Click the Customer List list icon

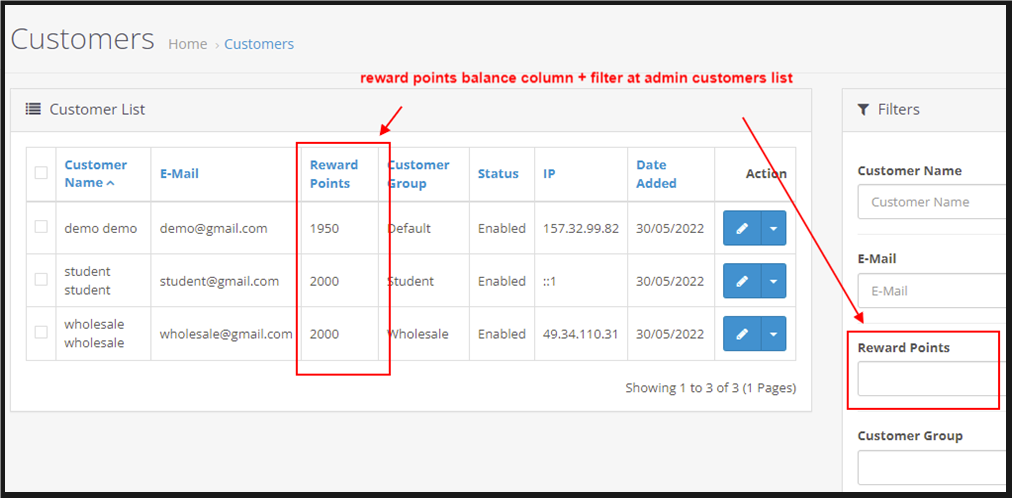point(33,109)
